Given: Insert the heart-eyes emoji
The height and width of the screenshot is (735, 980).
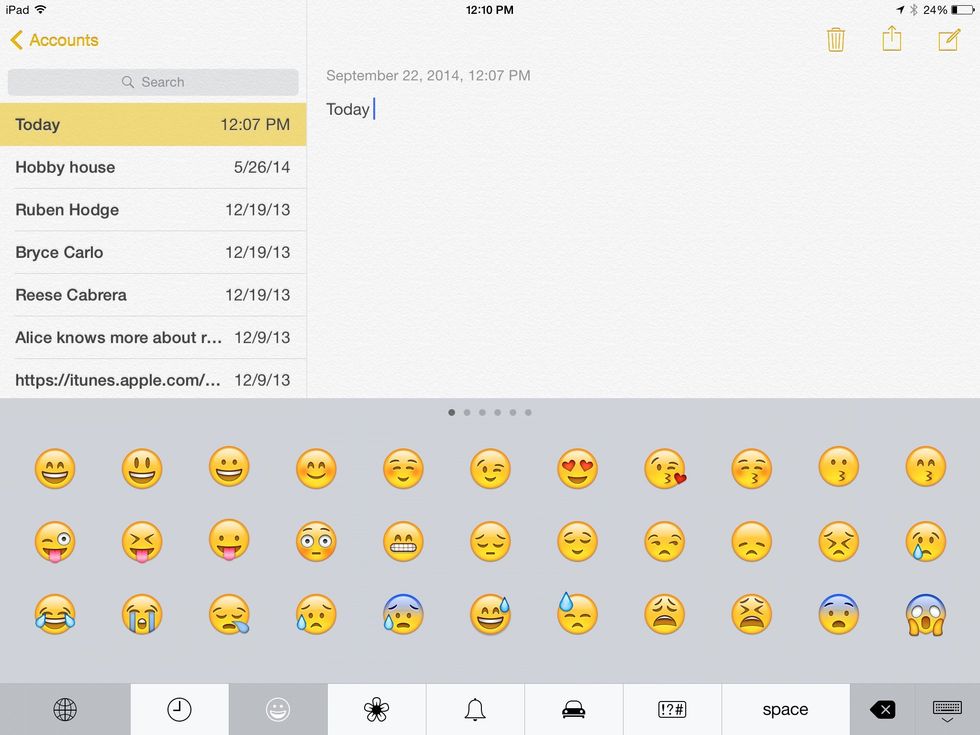Looking at the screenshot, I should (577, 468).
